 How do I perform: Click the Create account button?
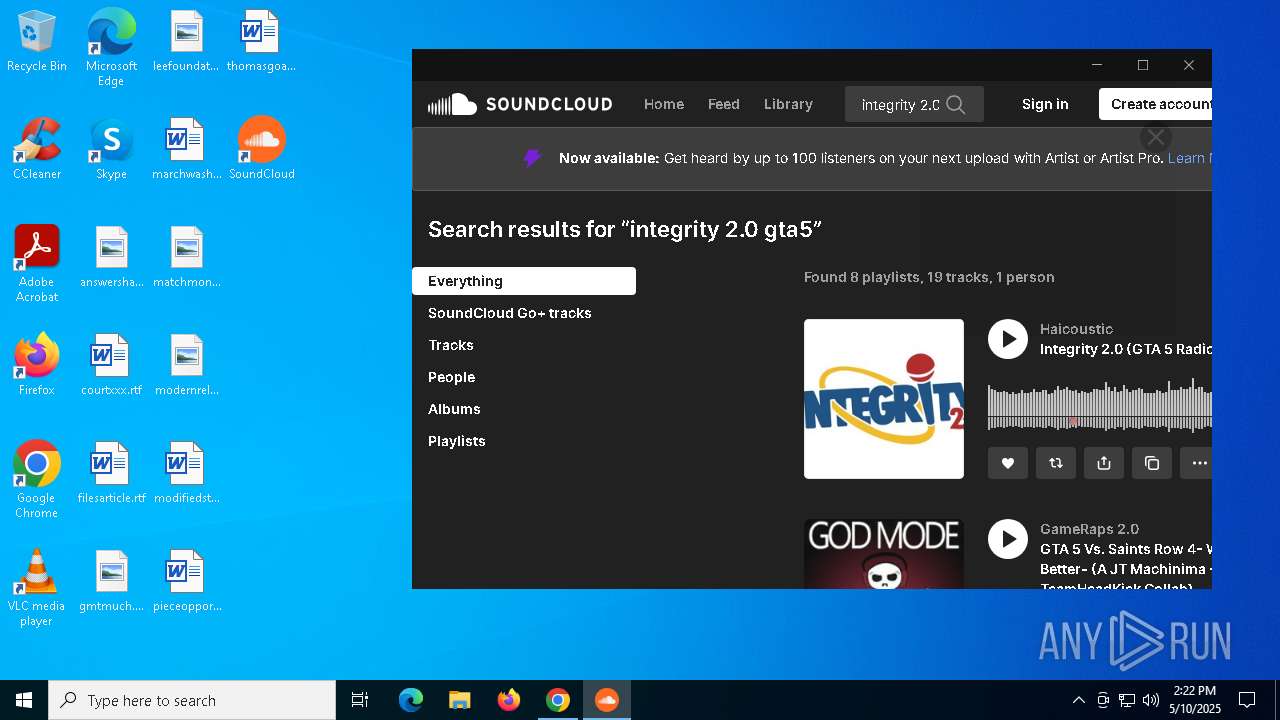(x=1156, y=104)
